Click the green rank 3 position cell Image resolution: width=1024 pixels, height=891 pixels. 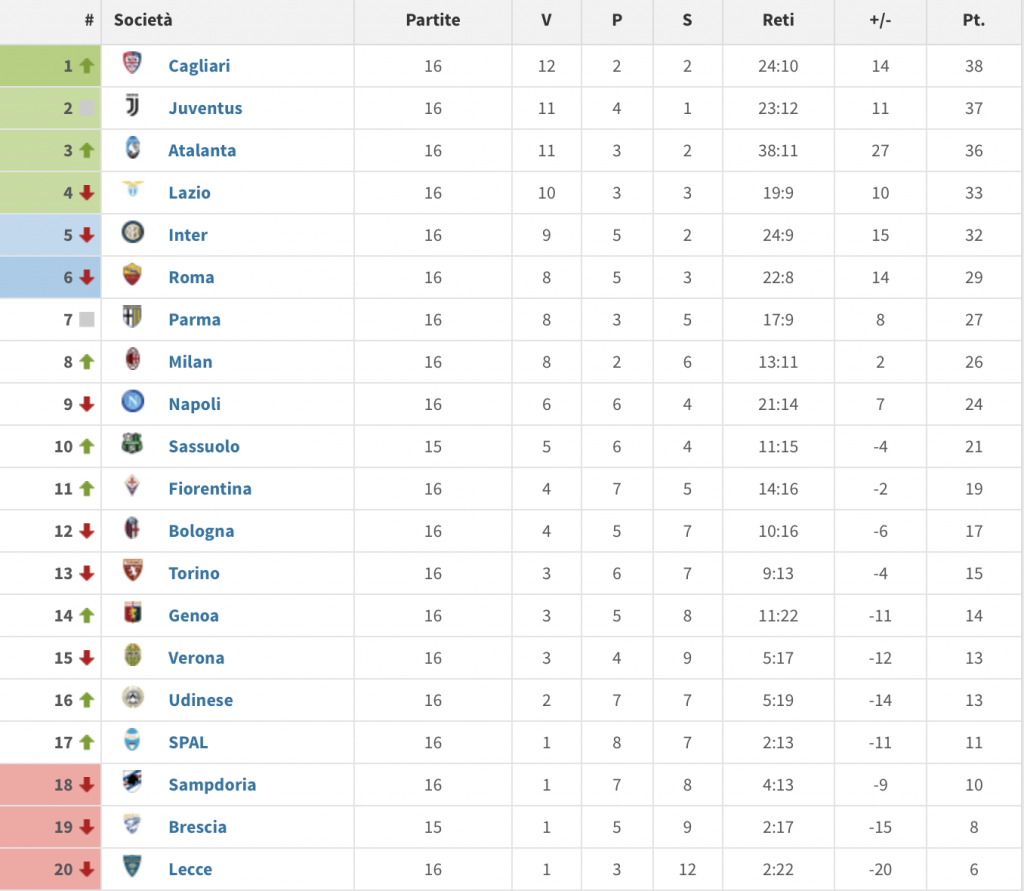[50, 150]
